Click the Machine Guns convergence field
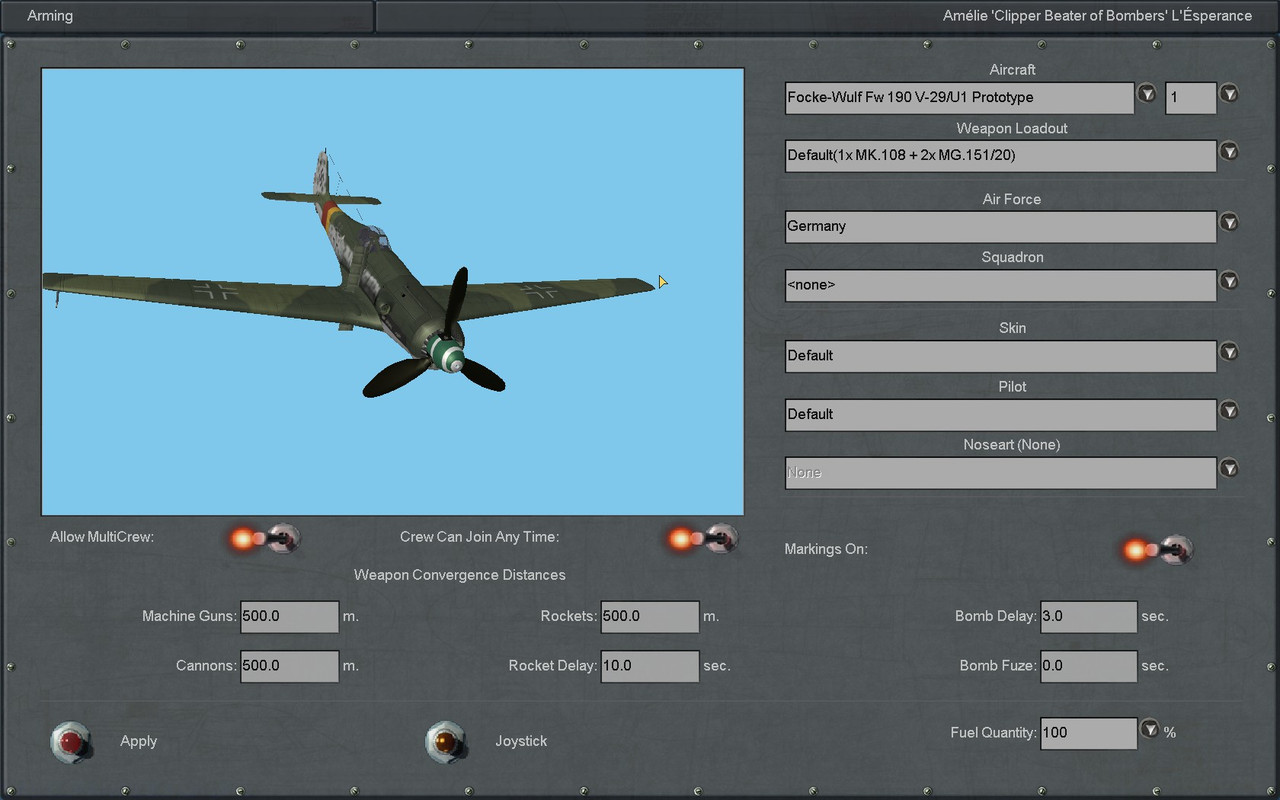The height and width of the screenshot is (800, 1280). (x=289, y=617)
